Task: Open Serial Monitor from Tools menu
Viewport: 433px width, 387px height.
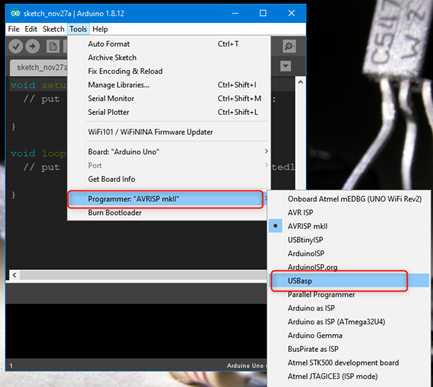Action: click(168, 99)
